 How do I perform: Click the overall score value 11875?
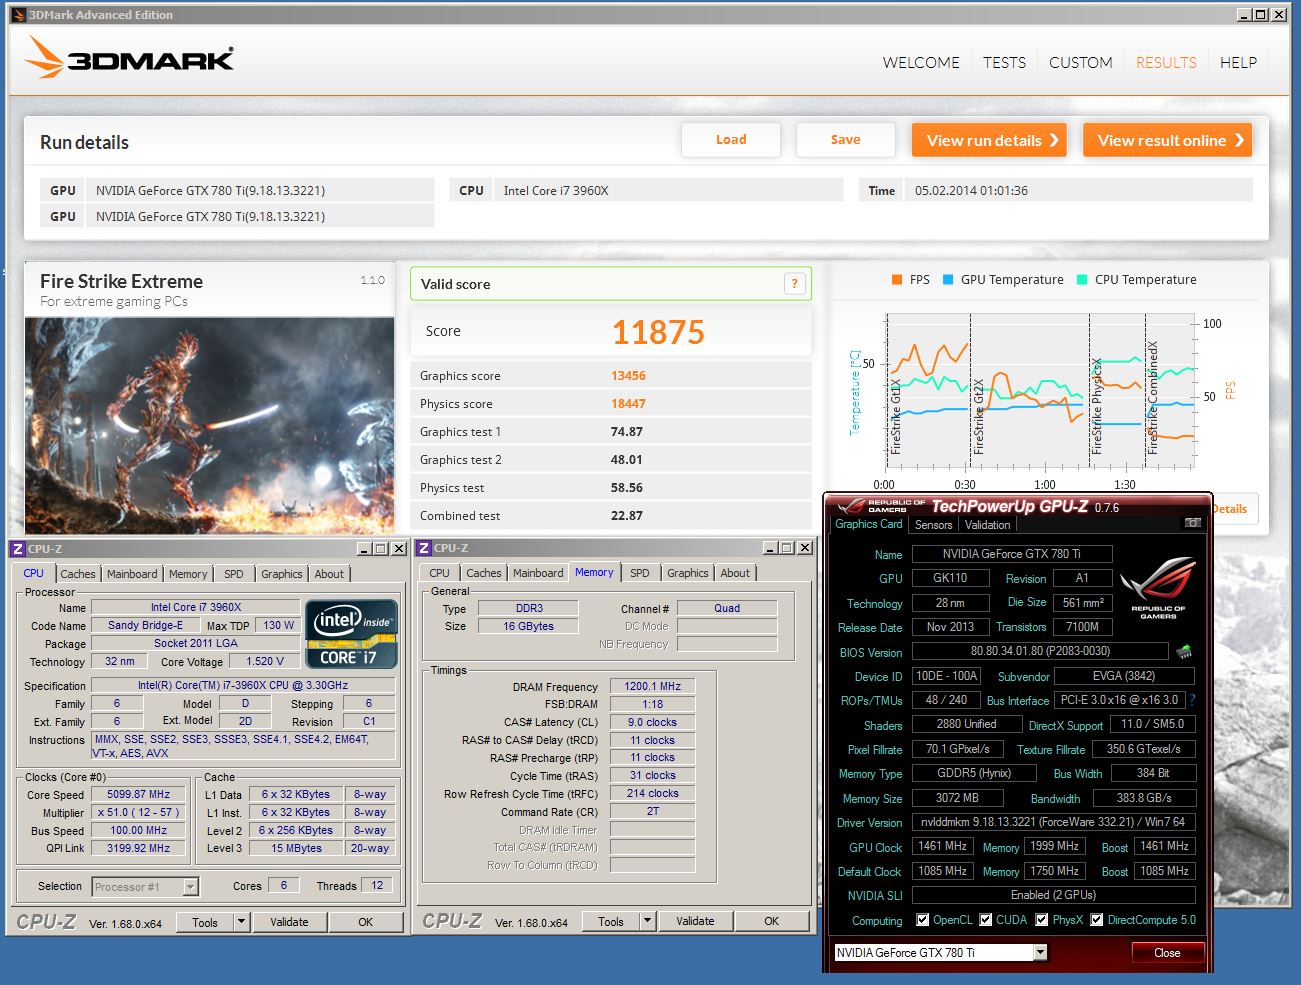[x=658, y=332]
